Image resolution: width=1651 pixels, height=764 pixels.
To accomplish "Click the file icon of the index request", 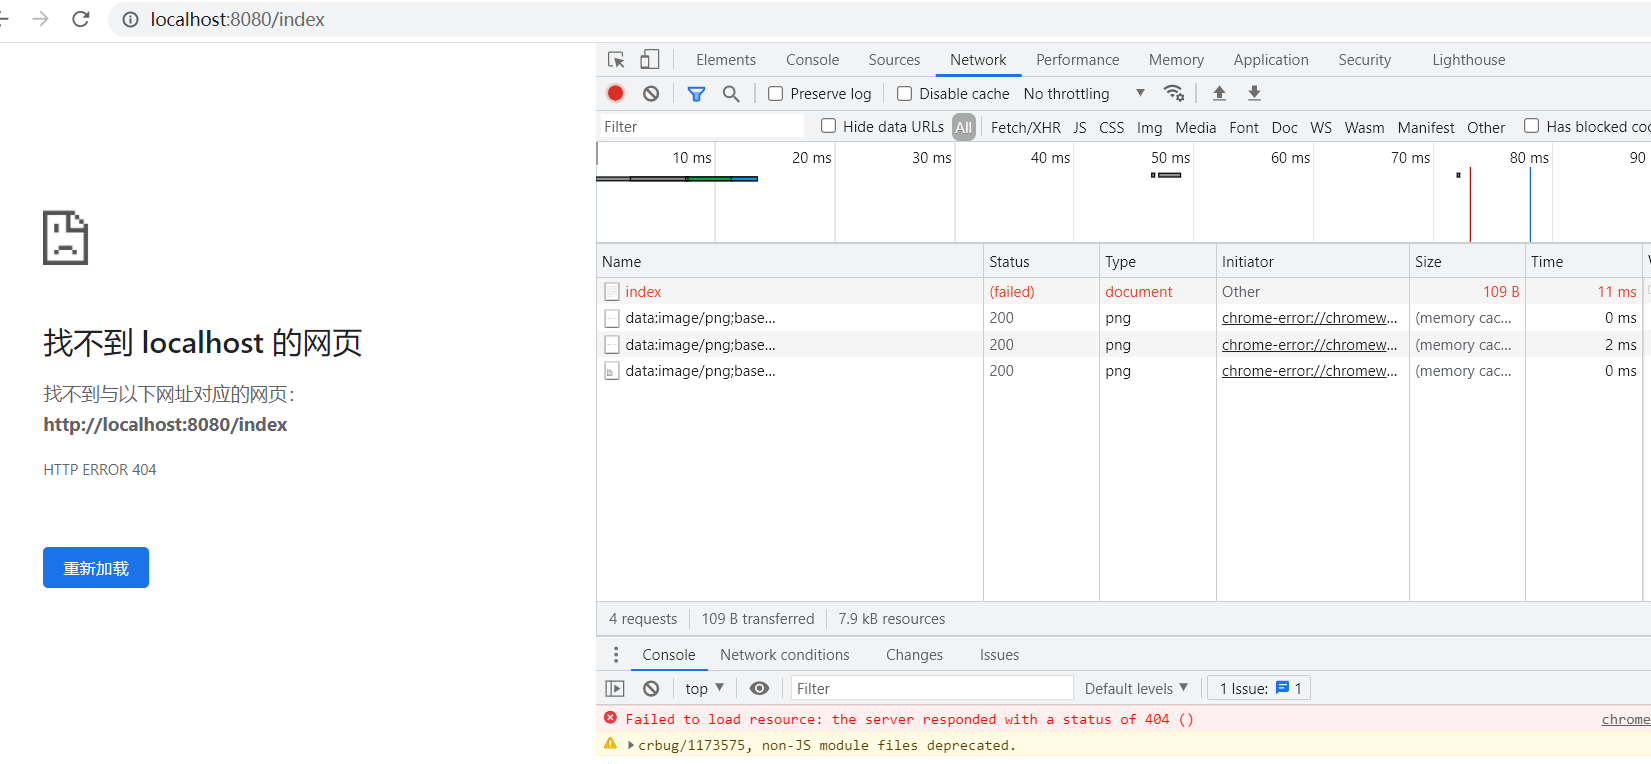I will coord(612,292).
